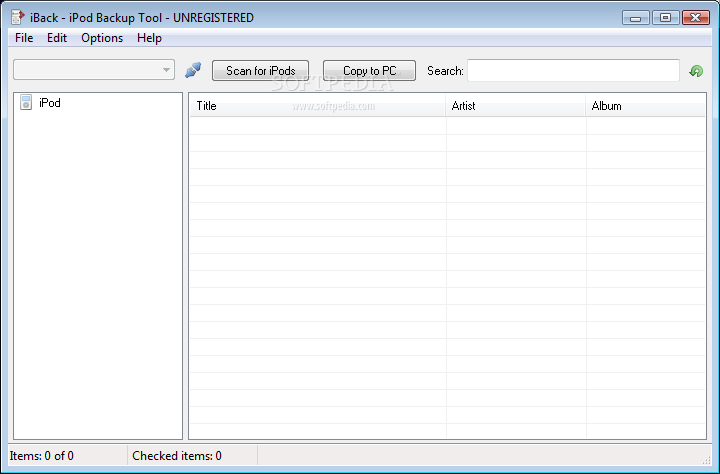Select the iPod tree item
720x474 pixels.
pos(50,103)
